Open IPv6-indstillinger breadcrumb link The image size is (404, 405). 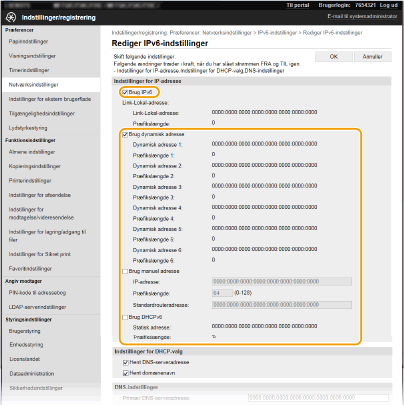point(277,33)
